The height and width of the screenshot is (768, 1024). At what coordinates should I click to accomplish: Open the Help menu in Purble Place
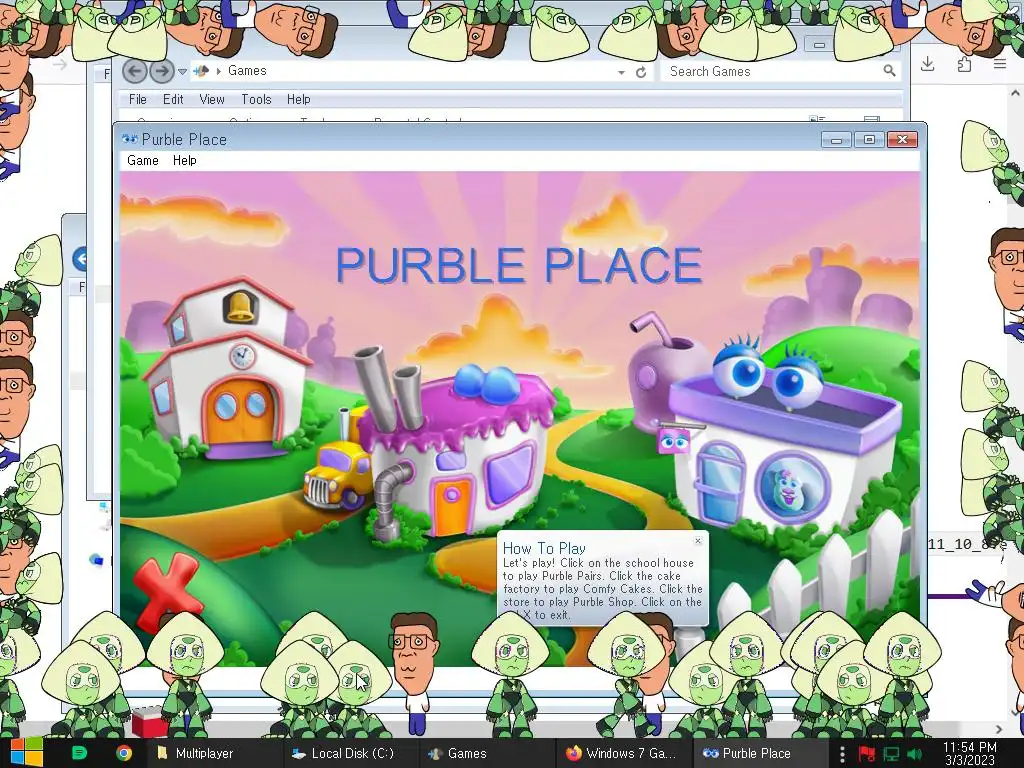[x=184, y=161]
